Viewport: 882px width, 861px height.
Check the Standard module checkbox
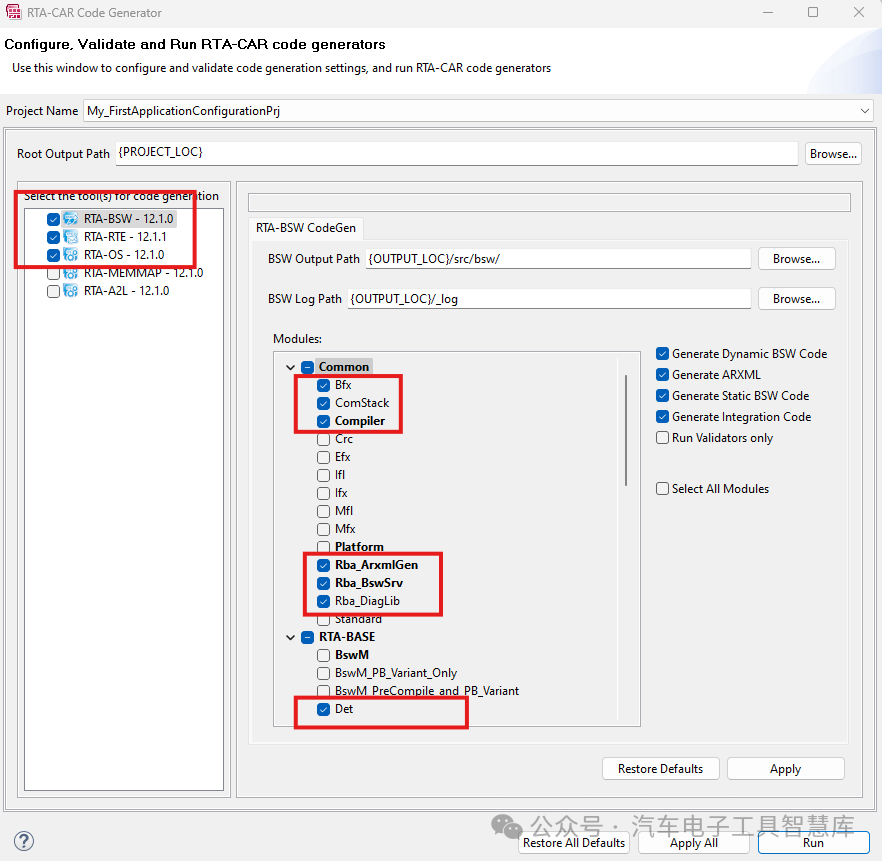pos(323,619)
